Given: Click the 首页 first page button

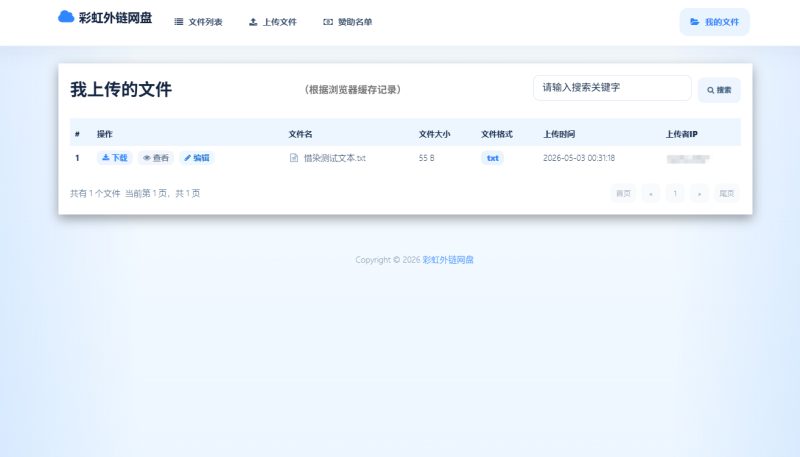Looking at the screenshot, I should point(623,193).
